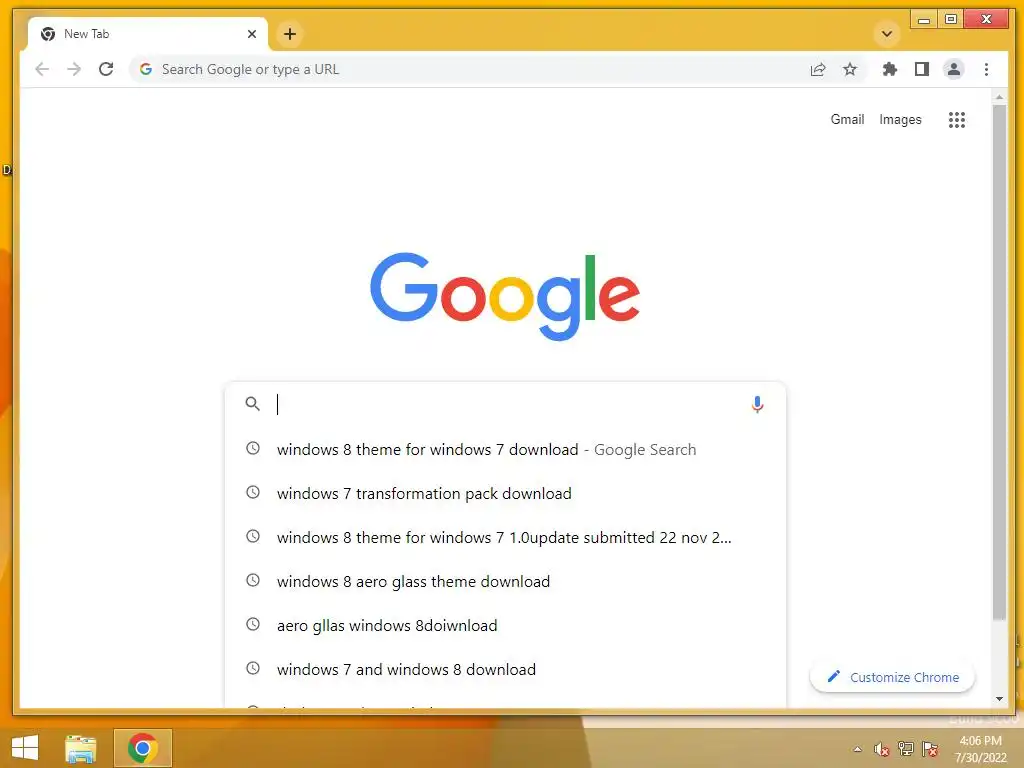Viewport: 1024px width, 768px height.
Task: Toggle the Chrome side panel icon
Action: click(x=921, y=69)
